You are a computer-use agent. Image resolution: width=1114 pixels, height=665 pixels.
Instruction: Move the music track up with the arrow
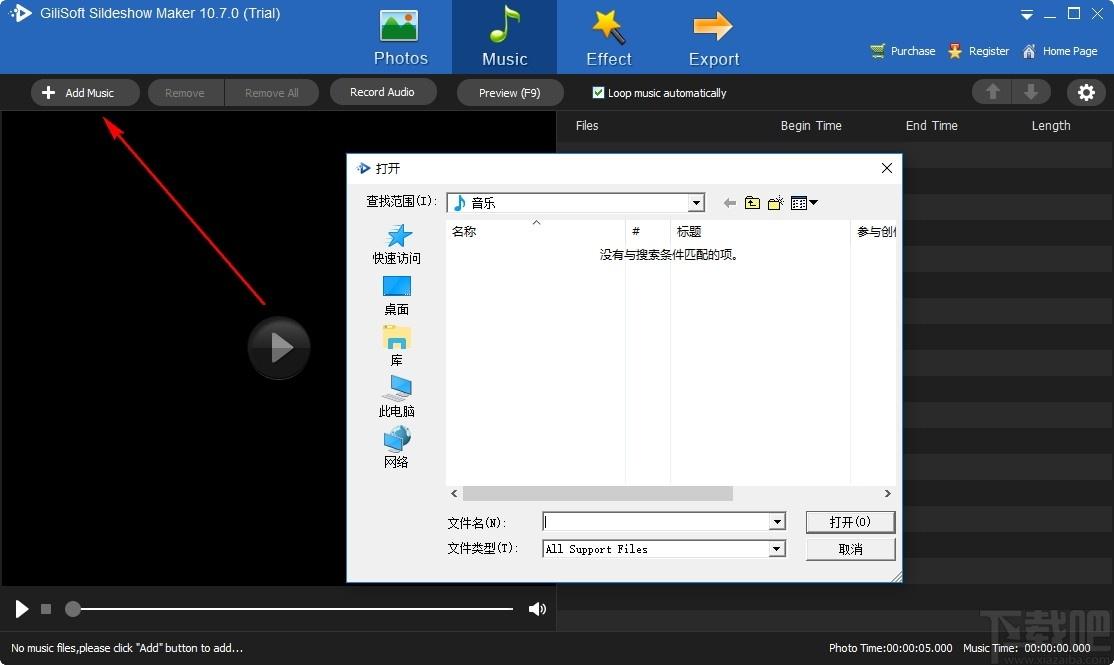coord(993,92)
